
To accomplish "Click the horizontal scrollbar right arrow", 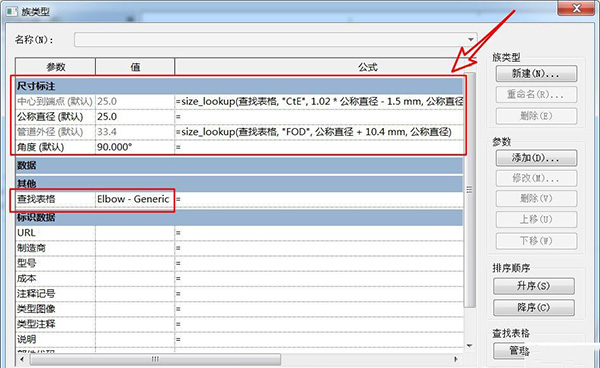I will tap(456, 359).
